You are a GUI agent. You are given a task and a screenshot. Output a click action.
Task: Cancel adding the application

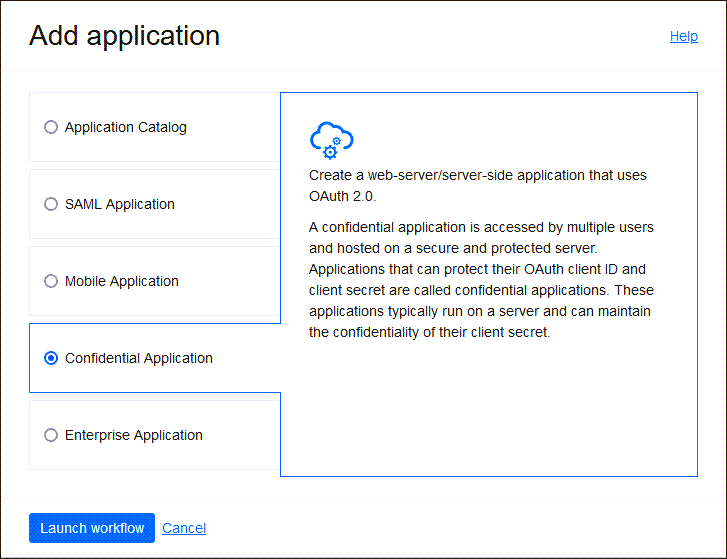click(184, 528)
